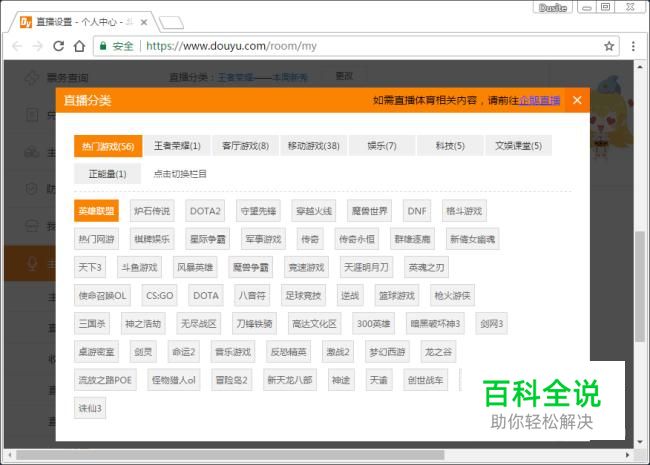
Task: Select the CS:GO category
Action: [160, 295]
